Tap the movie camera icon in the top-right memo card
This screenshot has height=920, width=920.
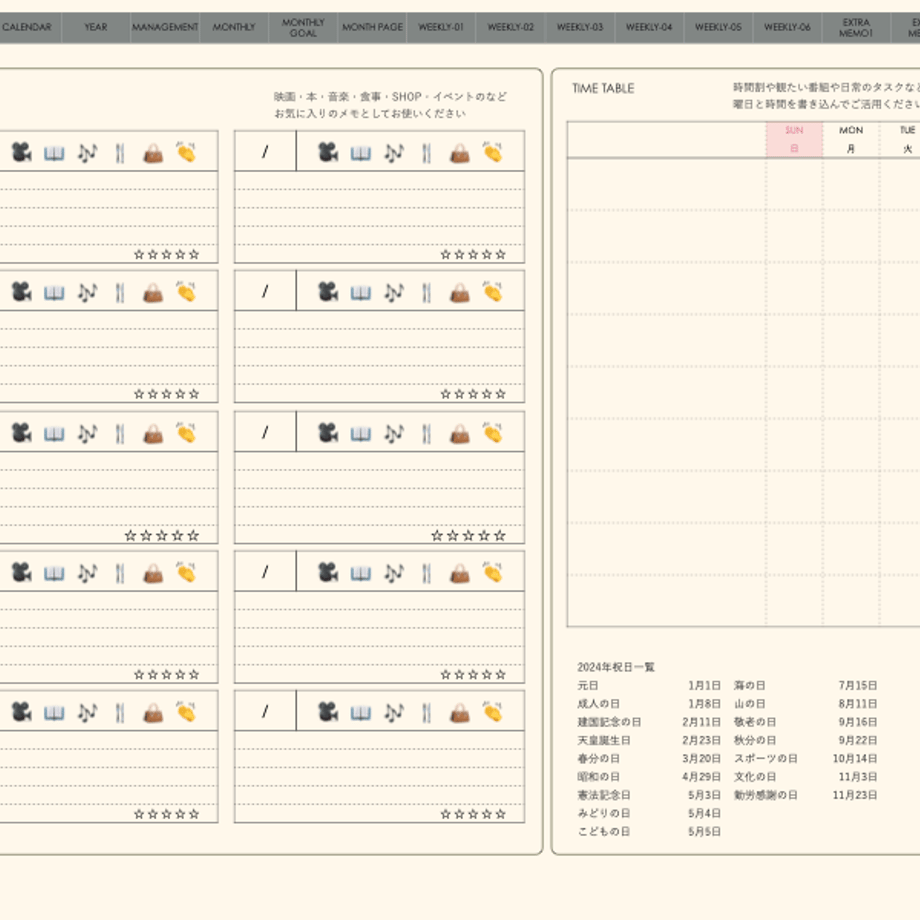pyautogui.click(x=328, y=153)
